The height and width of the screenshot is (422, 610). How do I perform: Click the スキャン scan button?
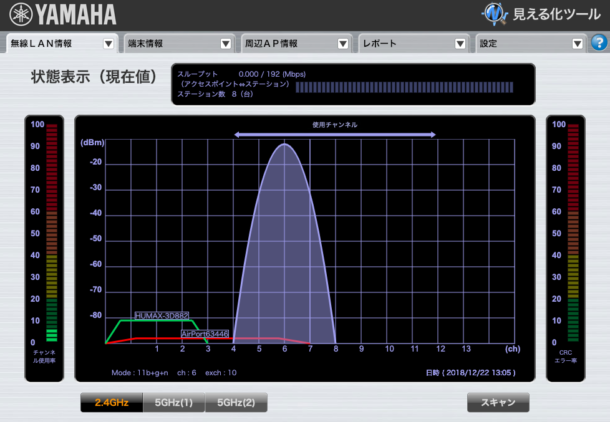point(498,402)
